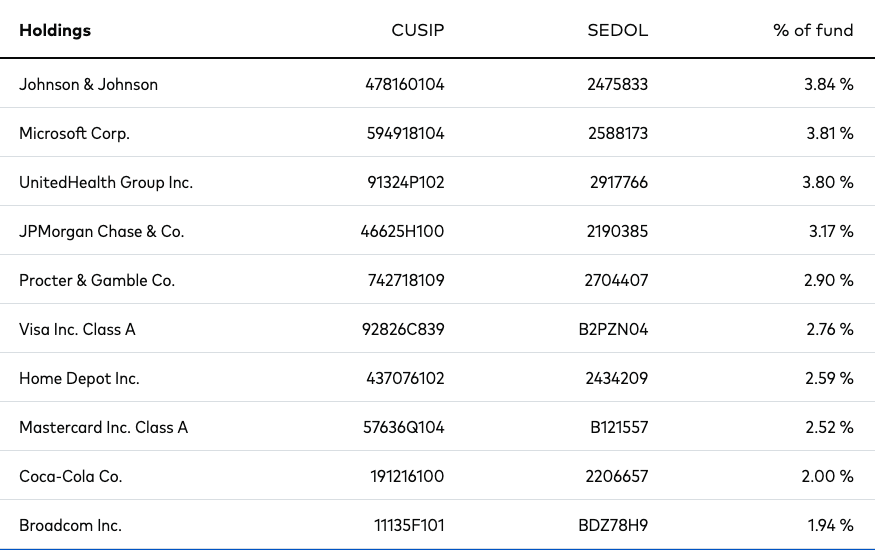Click CUSIP value 478160104
875x551 pixels.
coord(405,84)
